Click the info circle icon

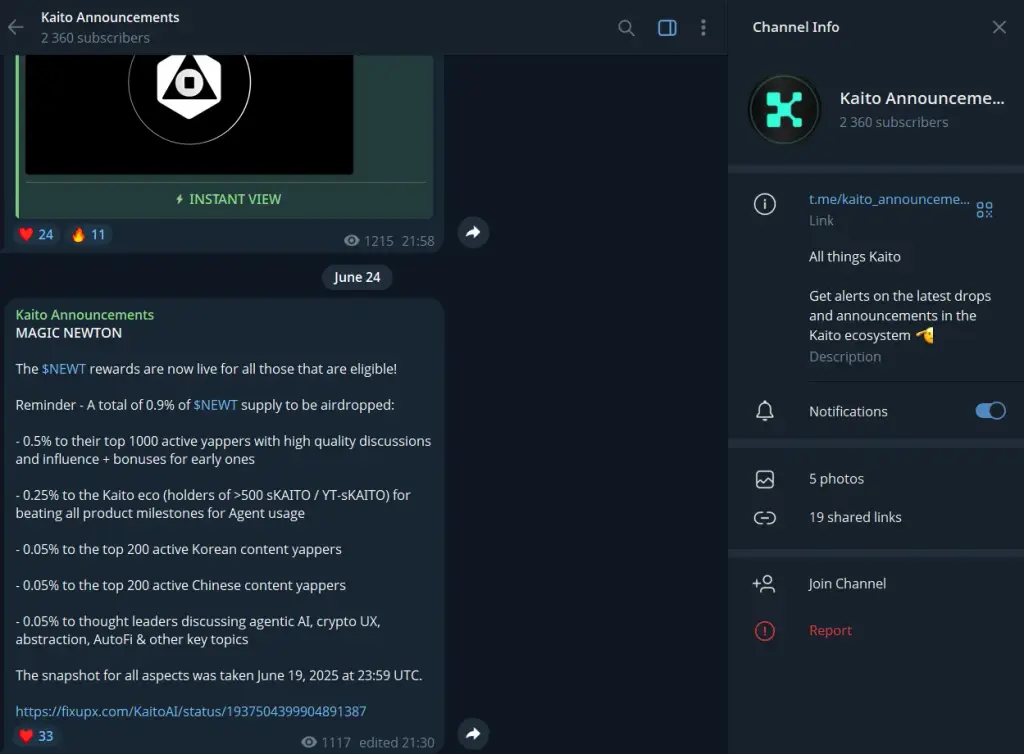click(x=765, y=204)
